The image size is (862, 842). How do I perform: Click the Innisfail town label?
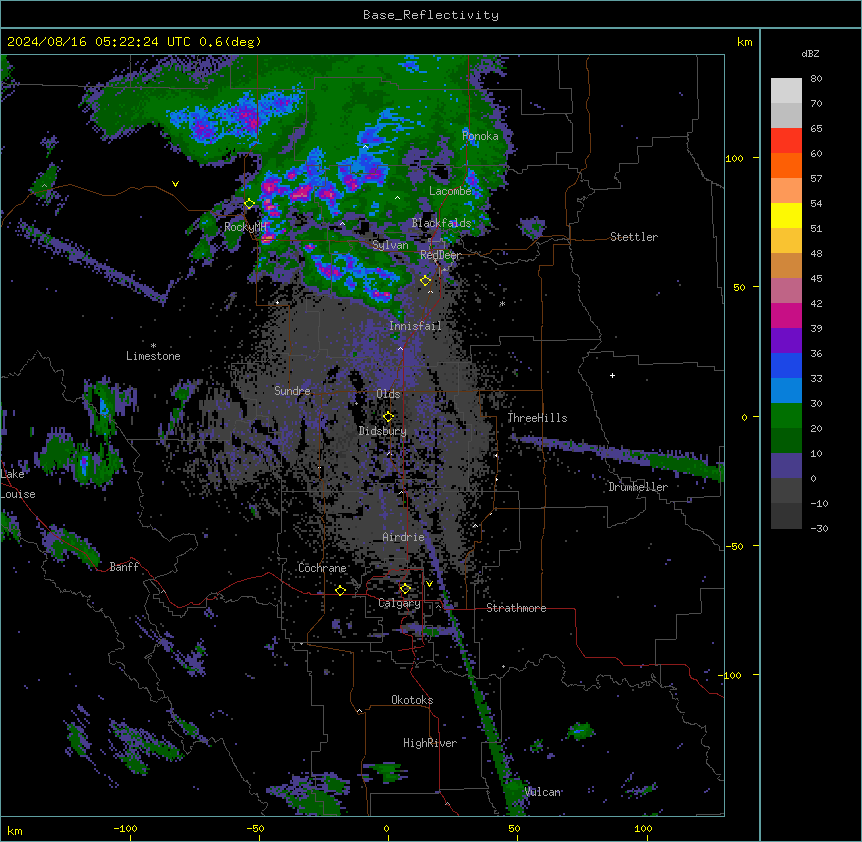(x=415, y=326)
